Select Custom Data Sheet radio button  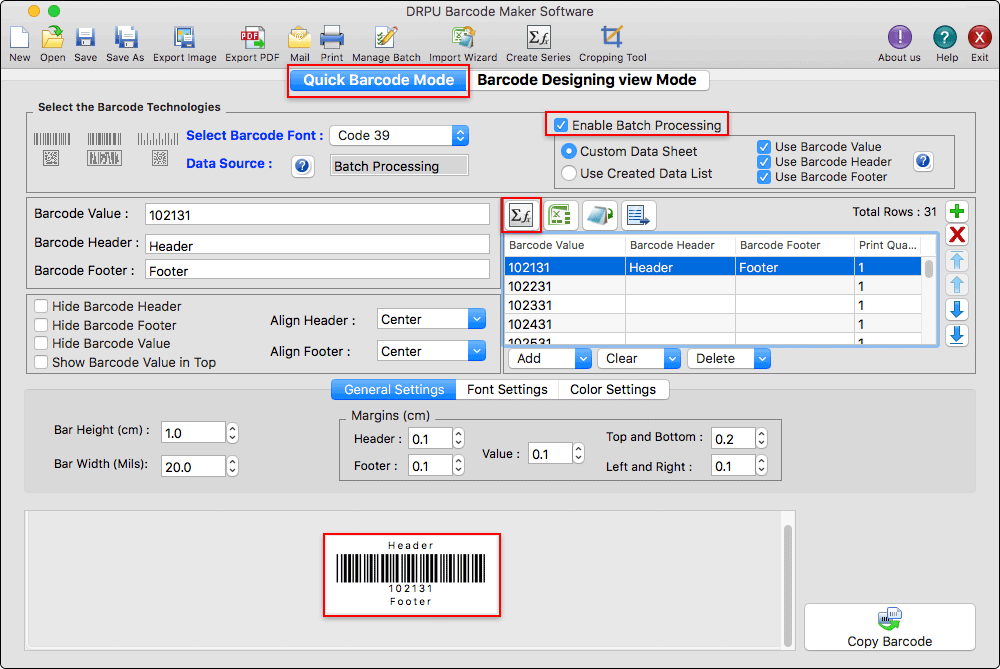tap(568, 151)
